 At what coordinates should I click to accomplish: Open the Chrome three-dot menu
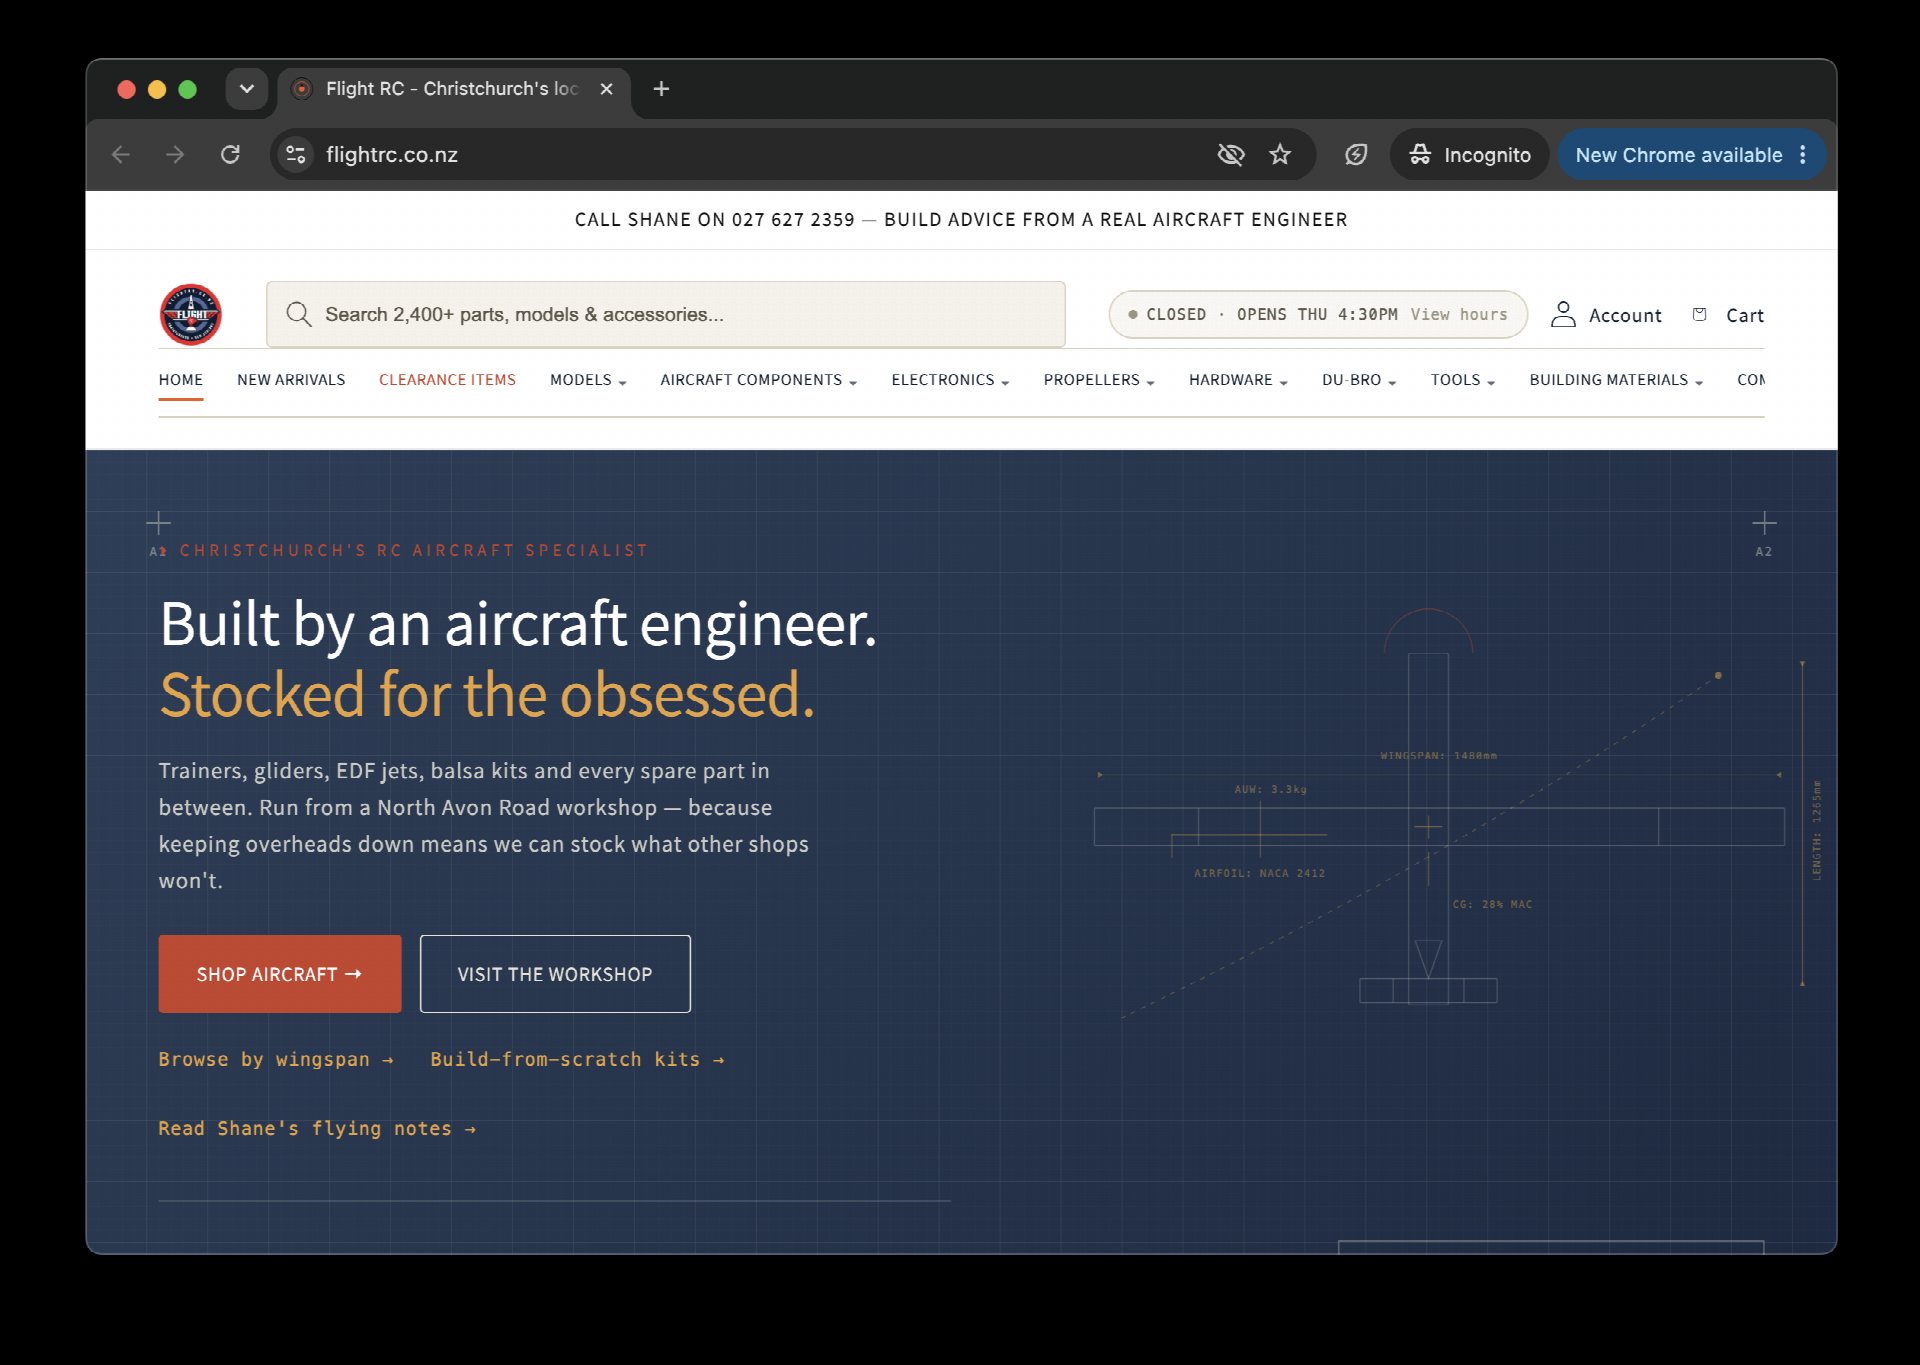point(1803,155)
